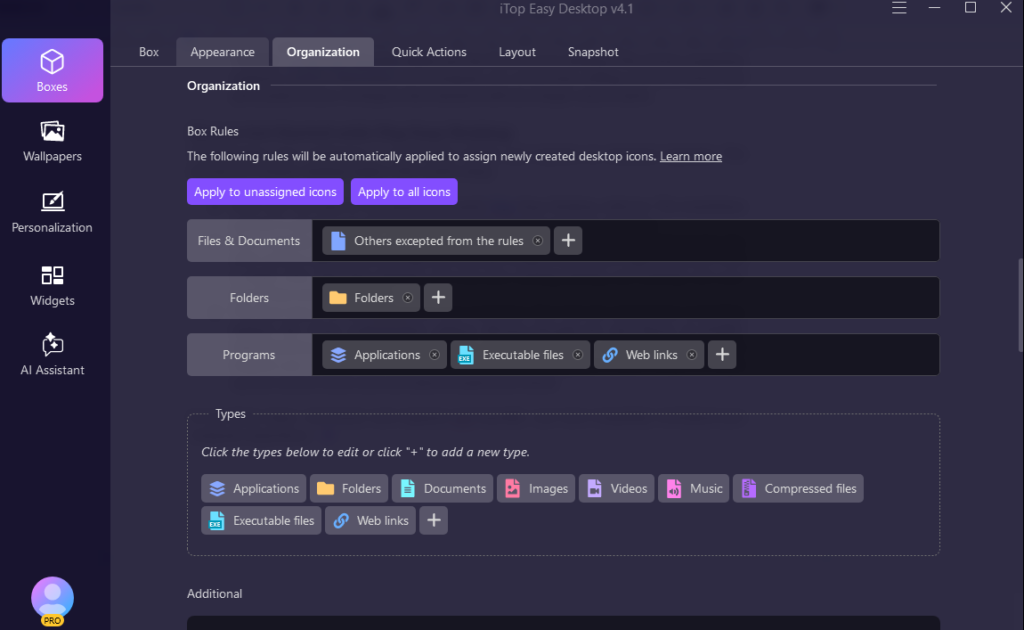
Task: Add another type to Files & Documents rule
Action: coord(567,240)
